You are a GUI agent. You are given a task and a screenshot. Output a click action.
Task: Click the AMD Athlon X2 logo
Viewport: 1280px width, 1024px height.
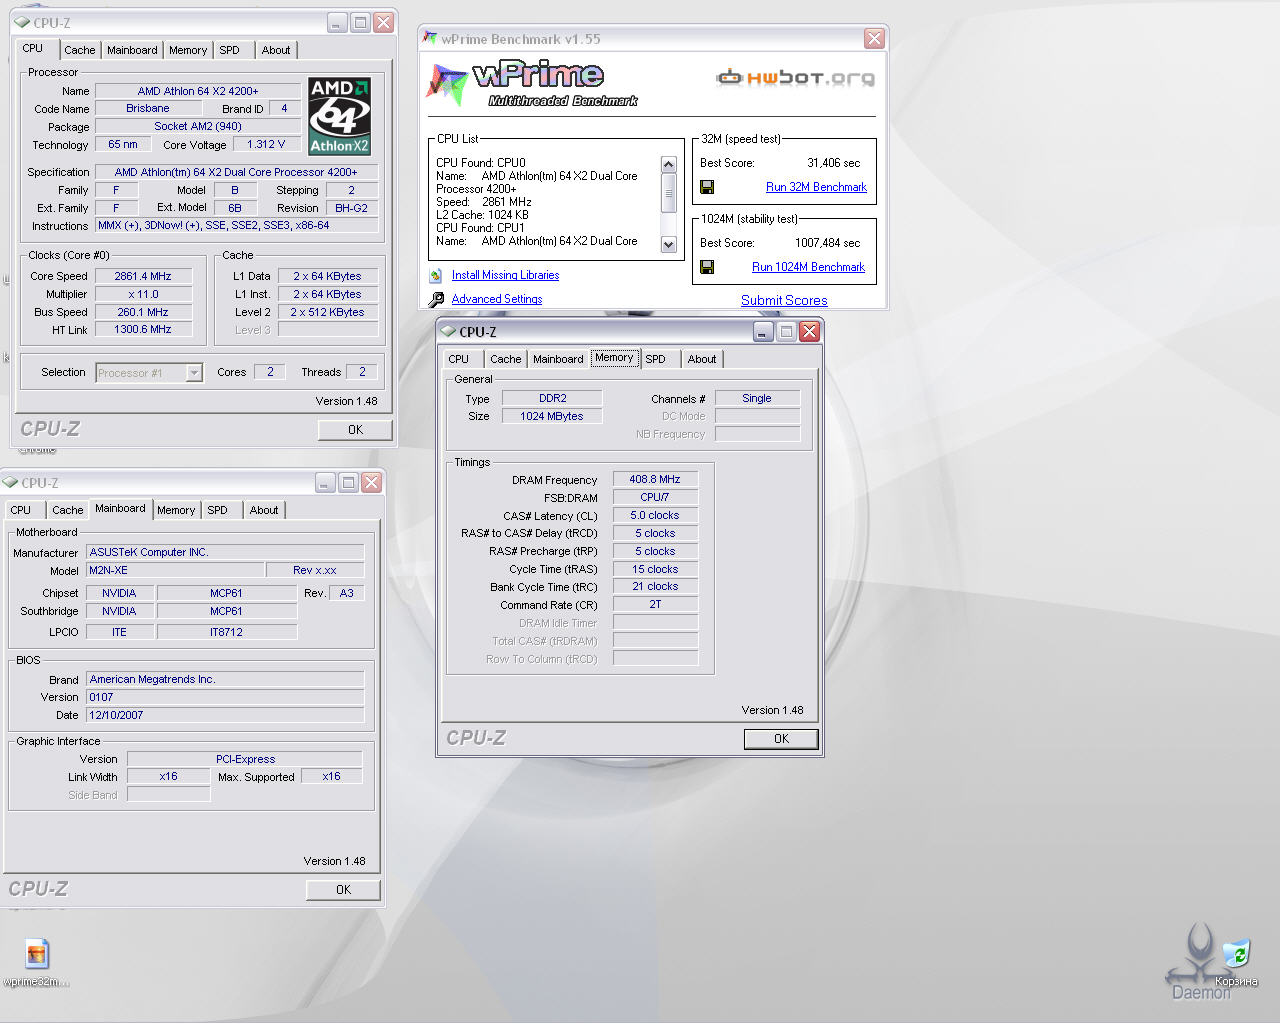[x=340, y=116]
